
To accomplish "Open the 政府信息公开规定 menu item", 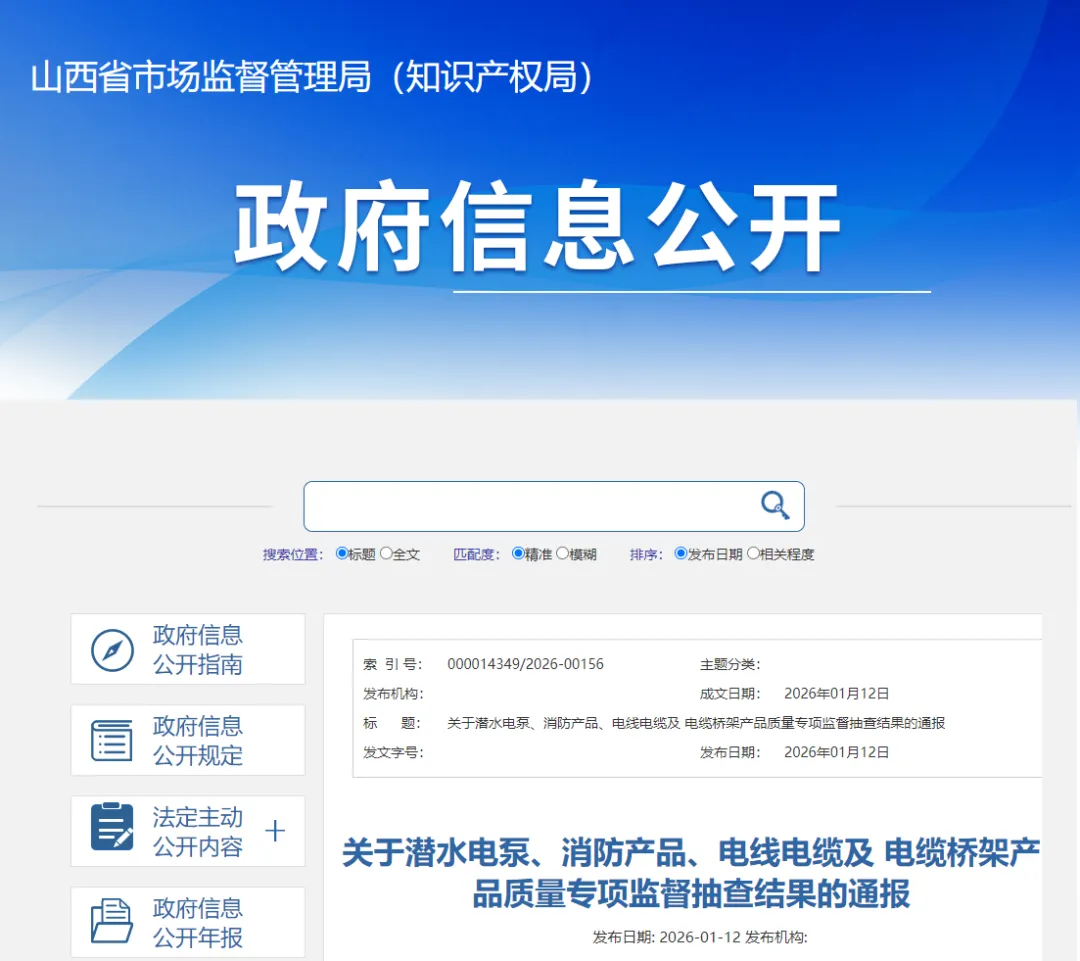I will pyautogui.click(x=197, y=741).
